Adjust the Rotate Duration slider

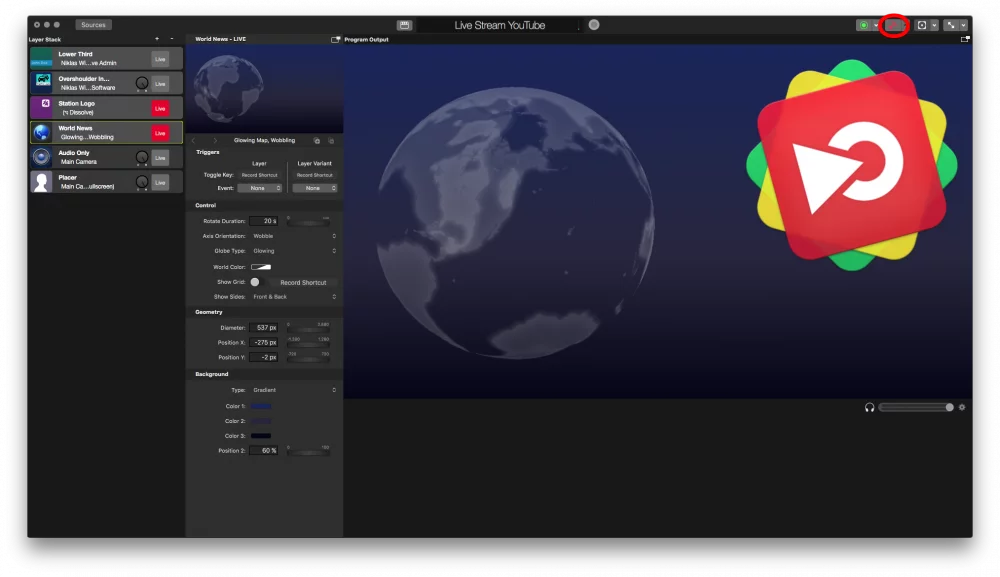coord(308,223)
